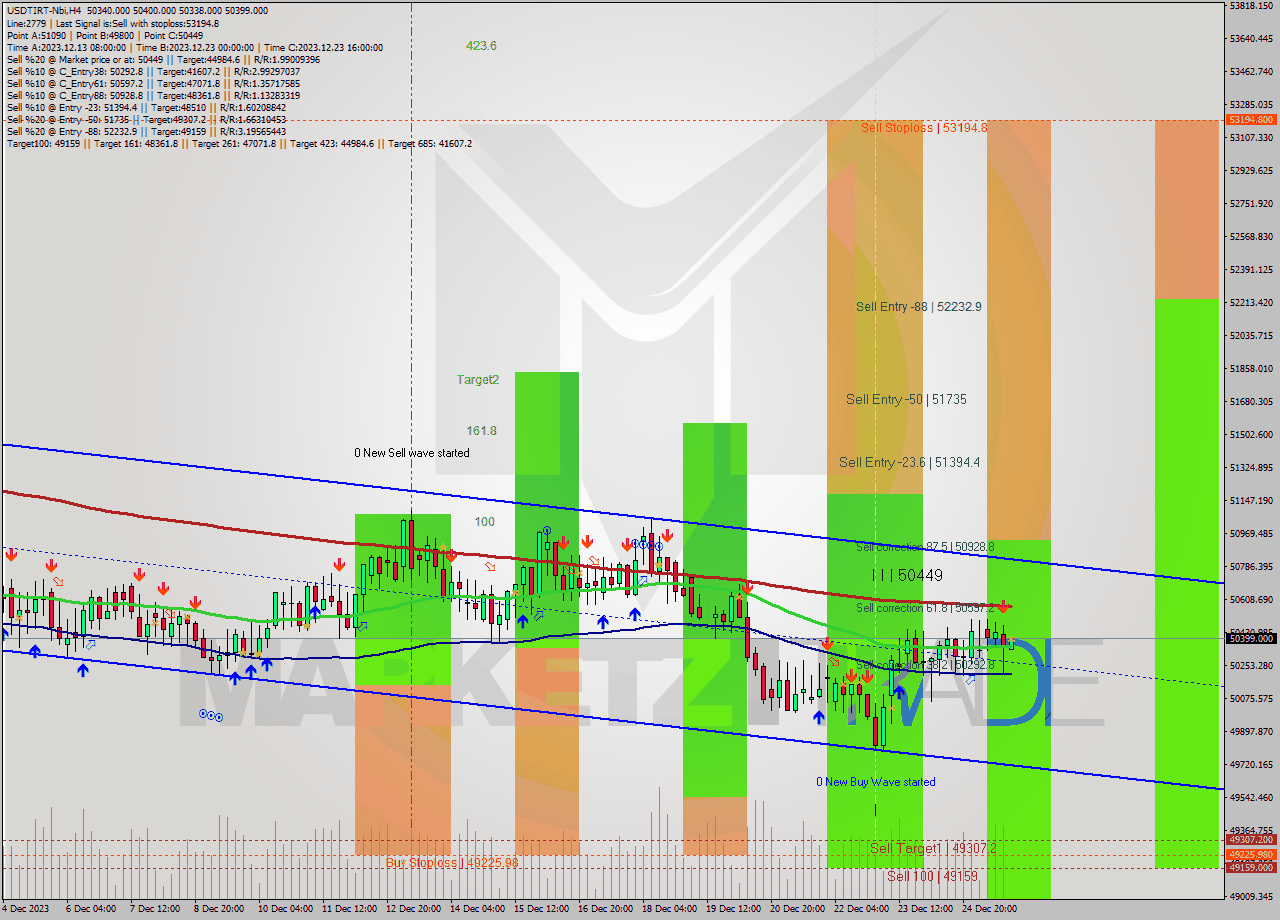This screenshot has height=920, width=1280.
Task: Click the 'Sell Entry -23.6 | 51394.4' label
Action: click(x=910, y=462)
